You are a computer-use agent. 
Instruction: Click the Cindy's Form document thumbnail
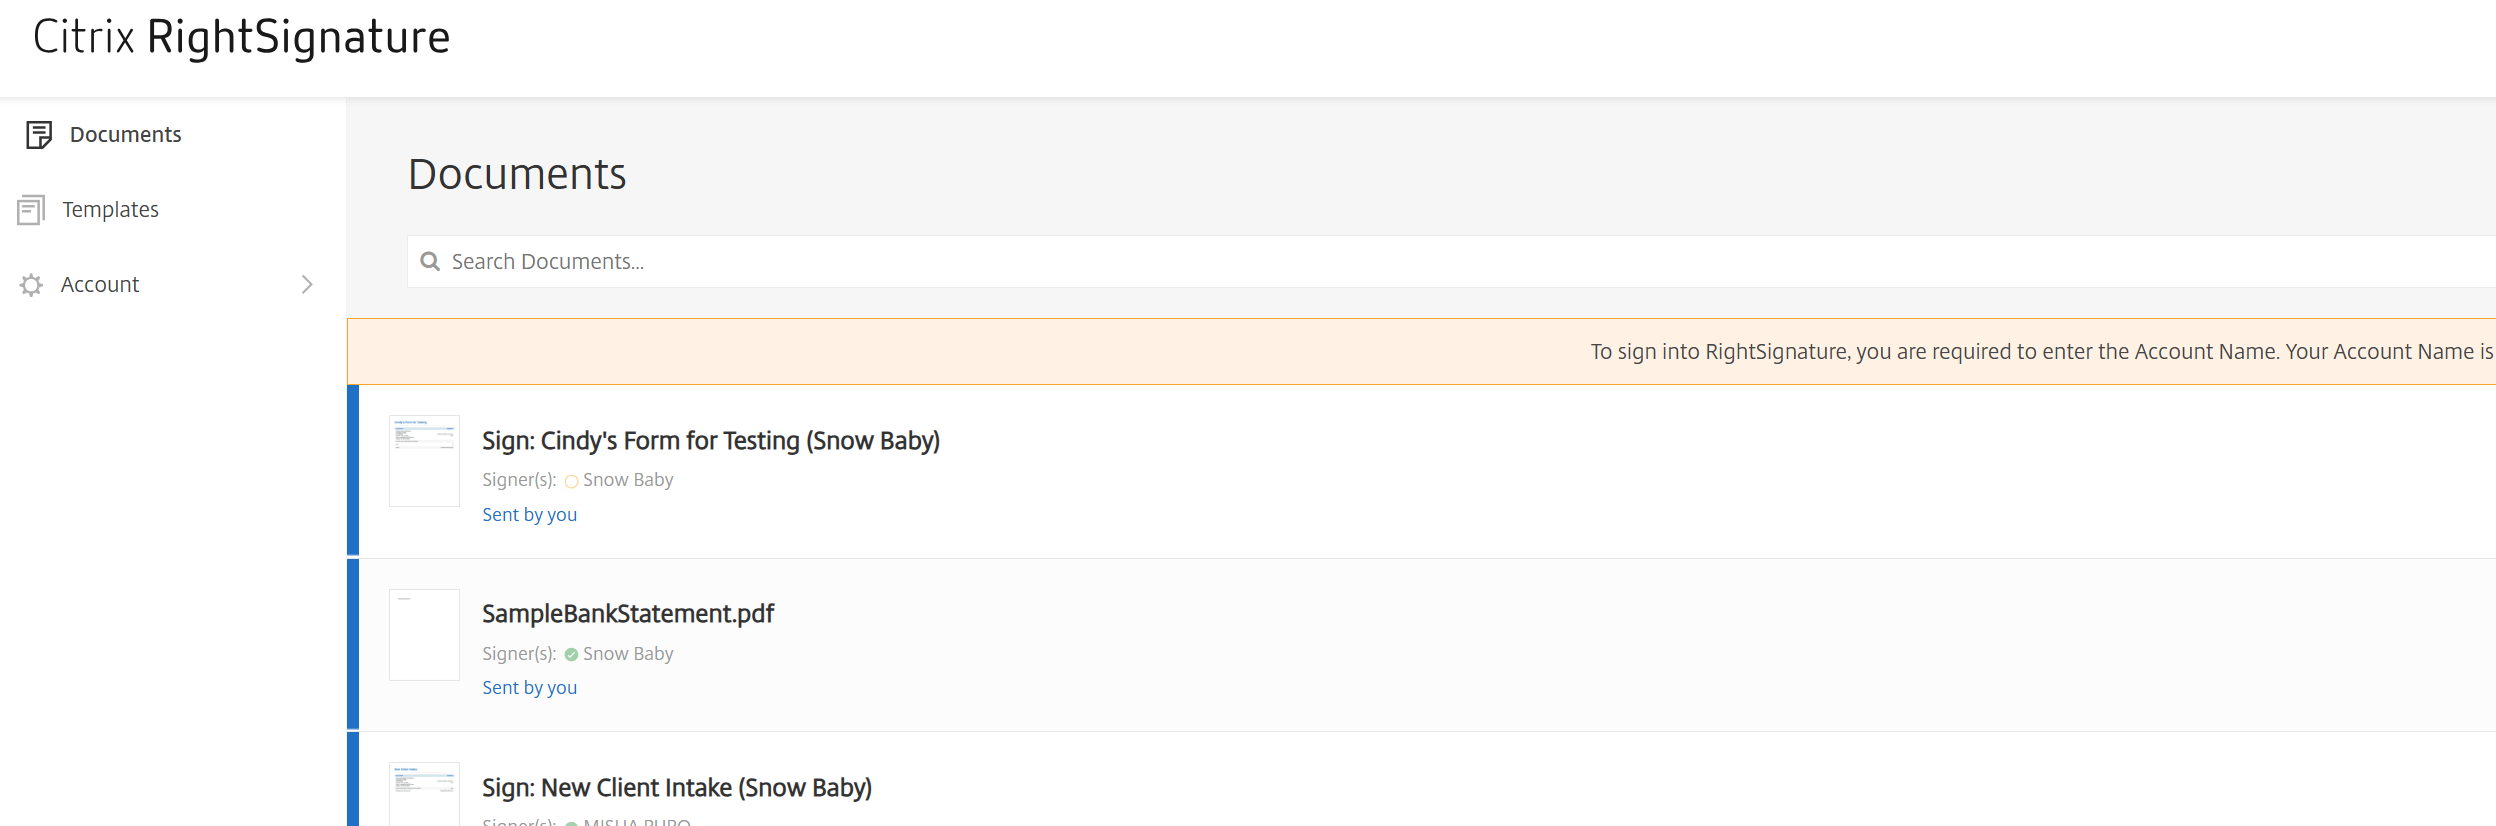[x=424, y=461]
